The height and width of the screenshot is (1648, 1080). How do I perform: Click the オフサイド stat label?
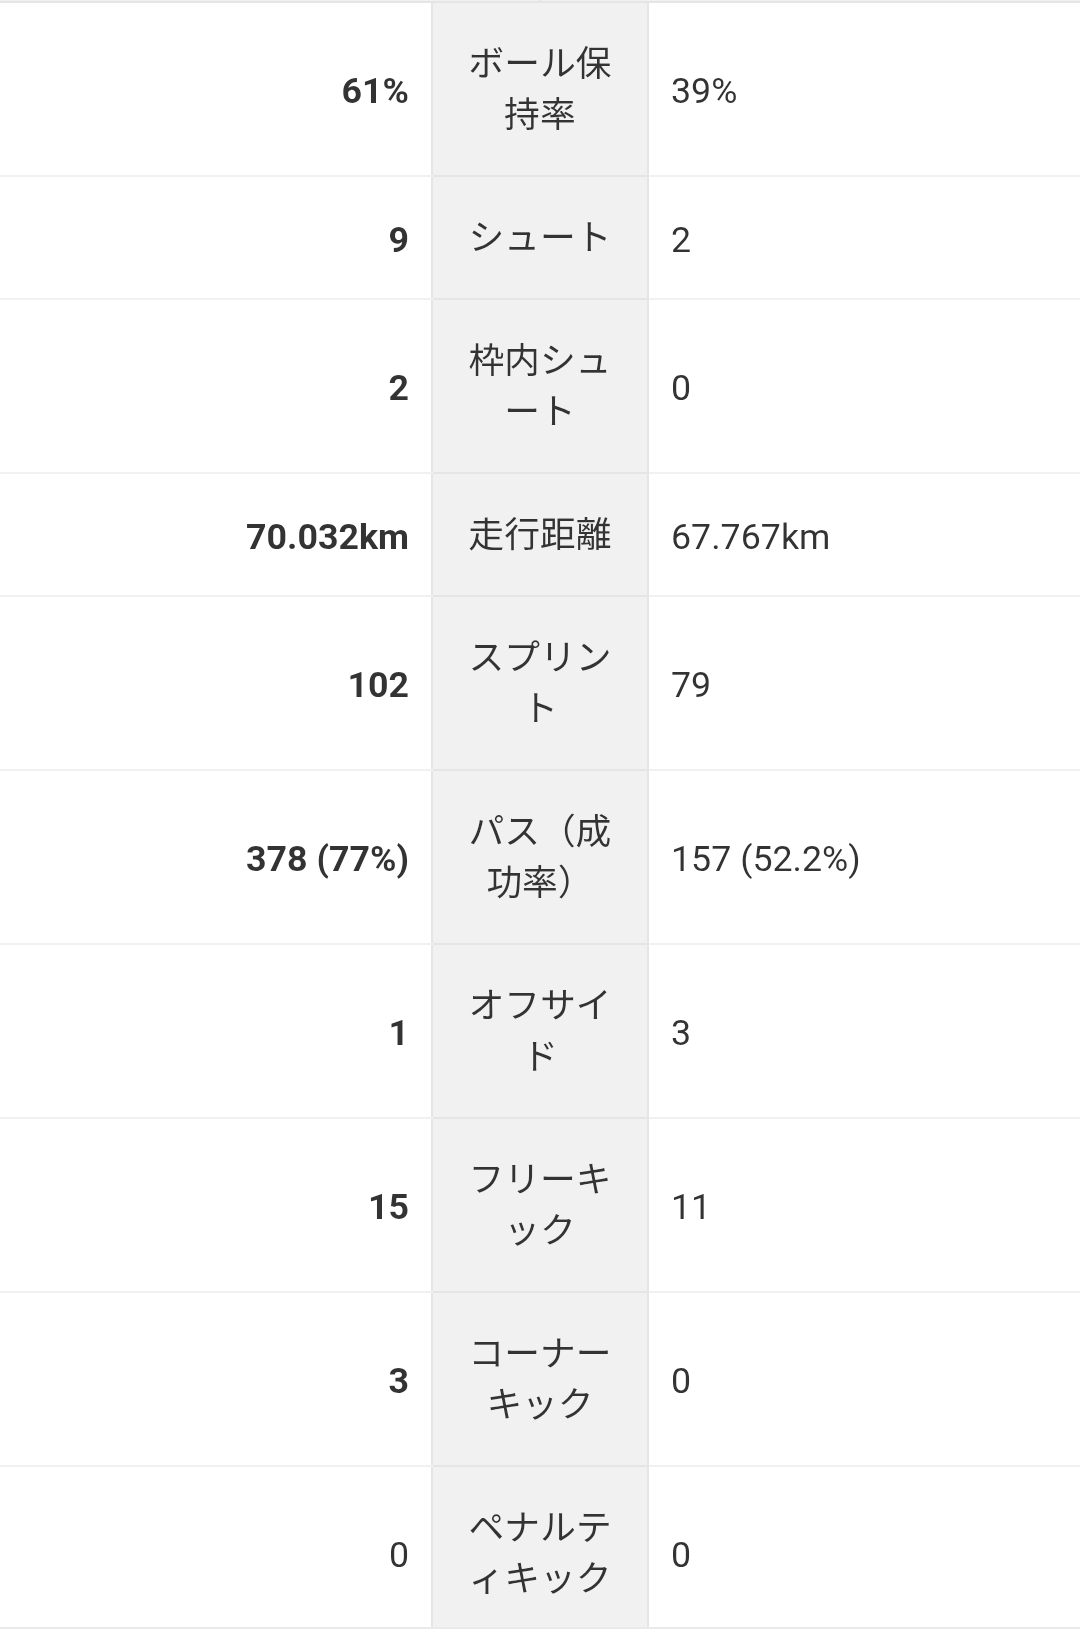[x=540, y=1031]
